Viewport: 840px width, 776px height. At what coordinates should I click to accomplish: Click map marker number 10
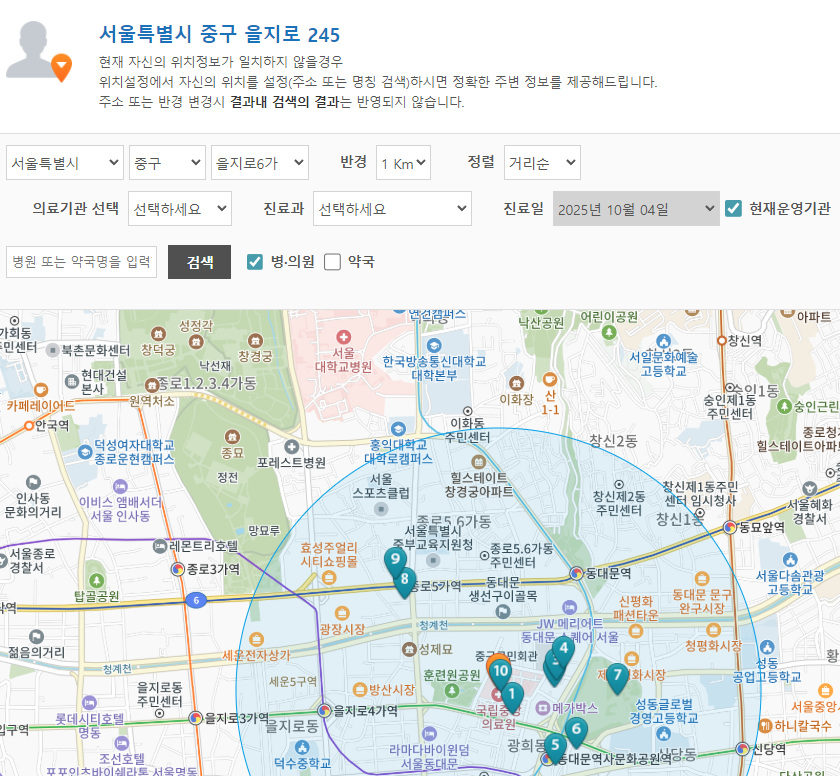pyautogui.click(x=500, y=673)
